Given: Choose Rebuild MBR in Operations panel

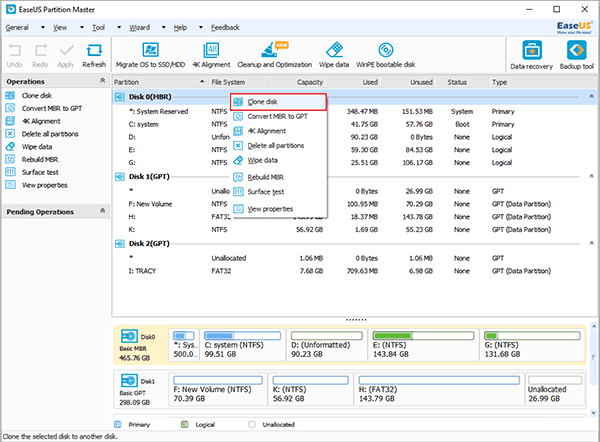Looking at the screenshot, I should point(40,160).
